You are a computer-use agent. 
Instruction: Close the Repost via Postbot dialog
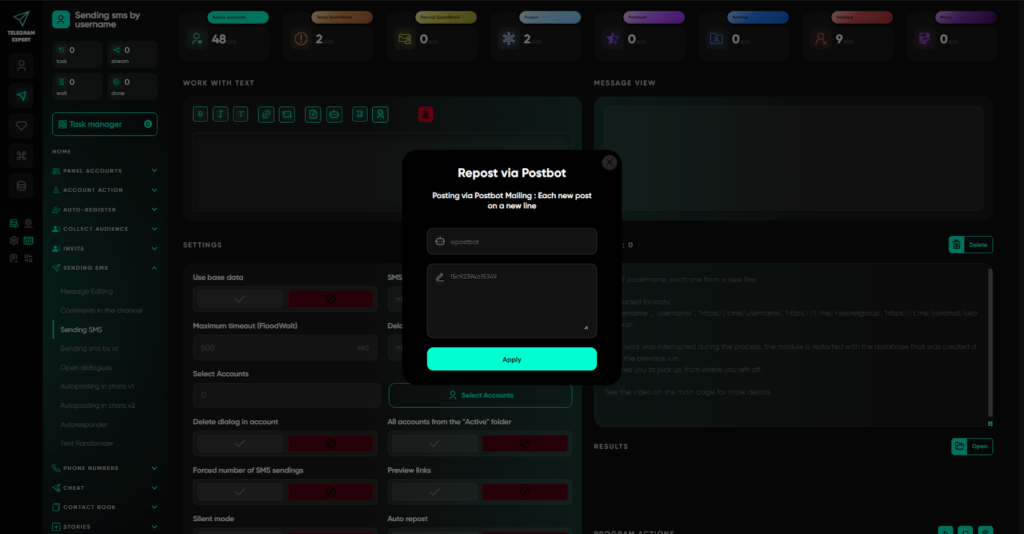pos(609,162)
